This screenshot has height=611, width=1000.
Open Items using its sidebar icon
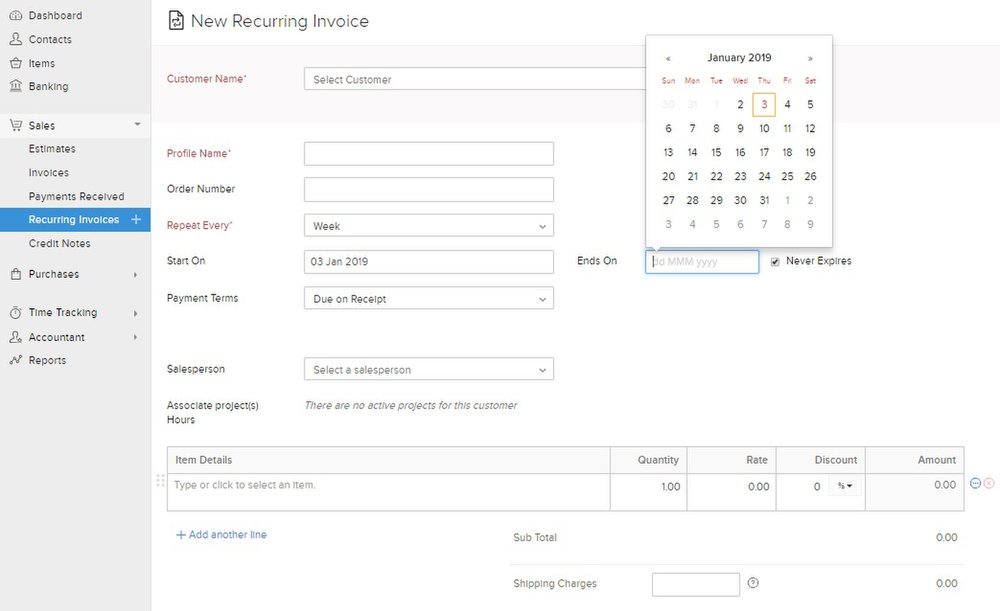[14, 63]
